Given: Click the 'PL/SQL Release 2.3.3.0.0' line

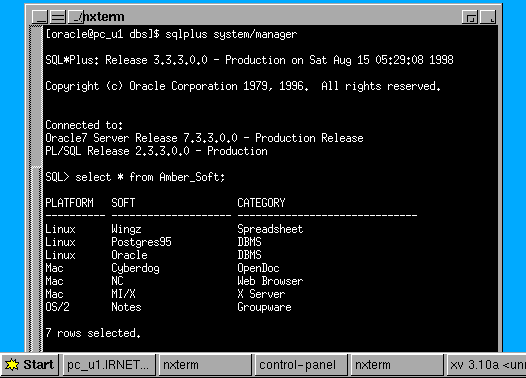Looking at the screenshot, I should coord(156,151).
